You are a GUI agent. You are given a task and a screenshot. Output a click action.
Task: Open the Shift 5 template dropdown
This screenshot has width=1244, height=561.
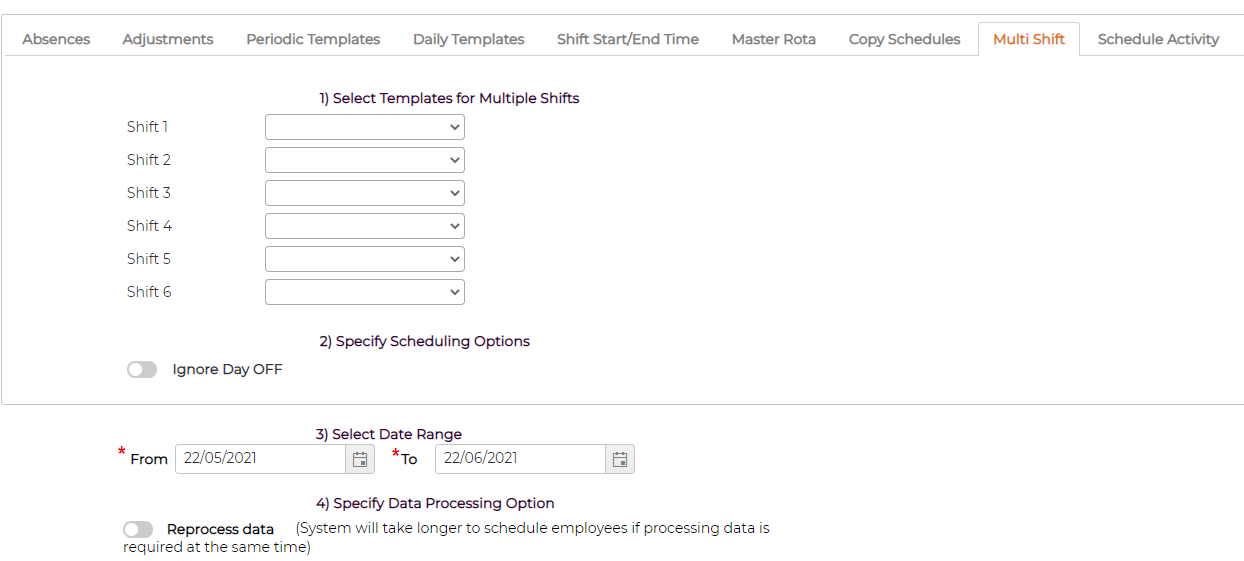coord(365,259)
